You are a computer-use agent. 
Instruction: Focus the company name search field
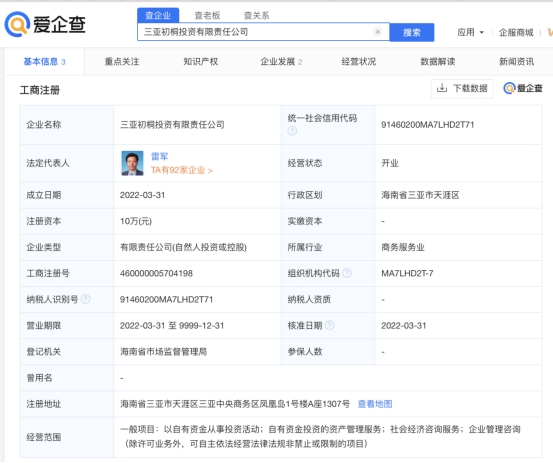pyautogui.click(x=263, y=32)
